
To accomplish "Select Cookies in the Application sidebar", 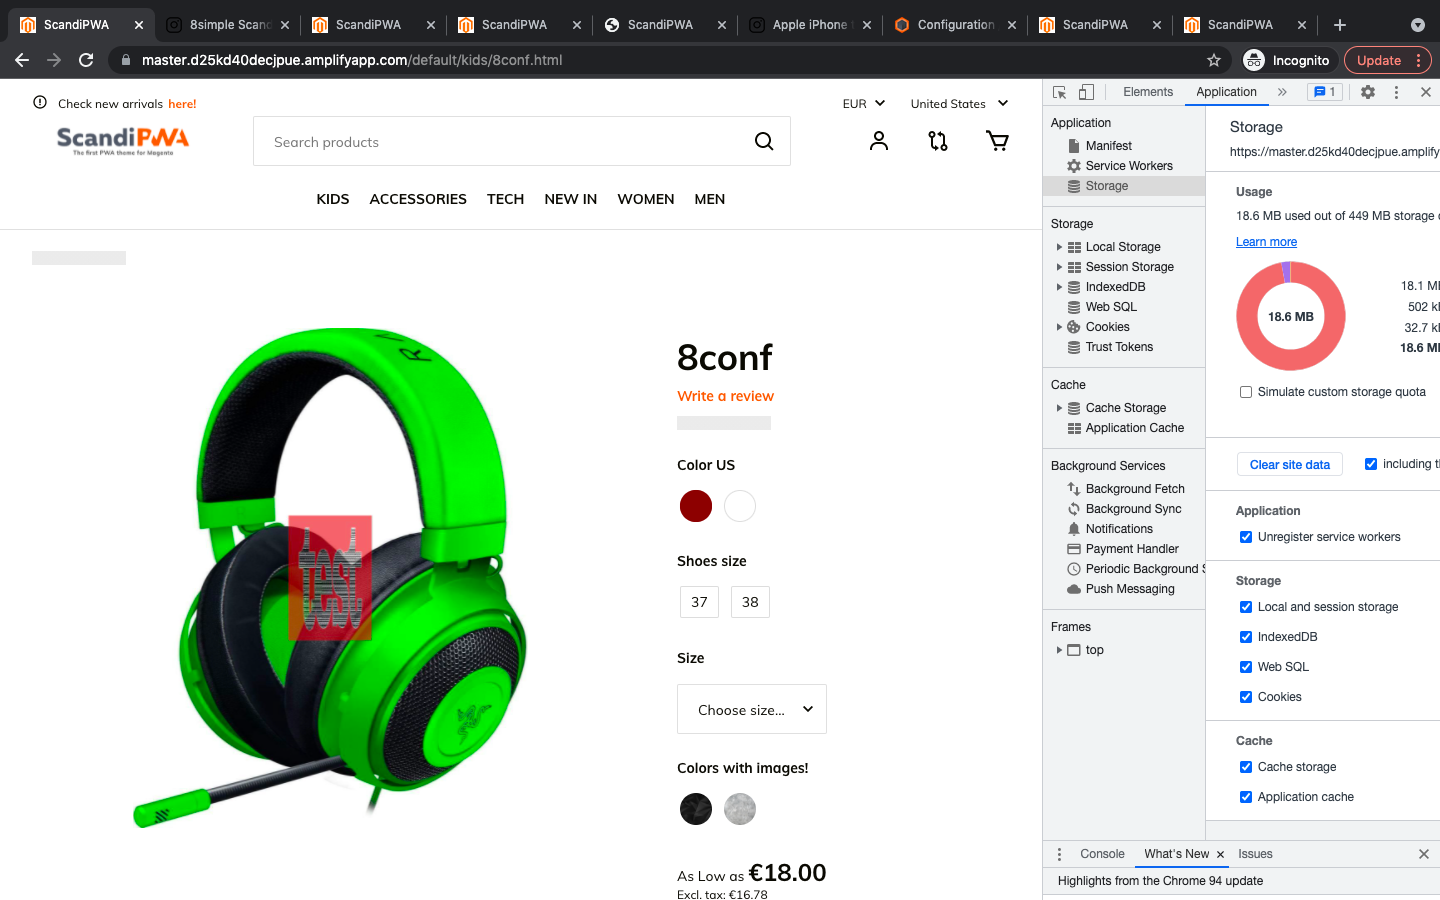I will click(1106, 326).
